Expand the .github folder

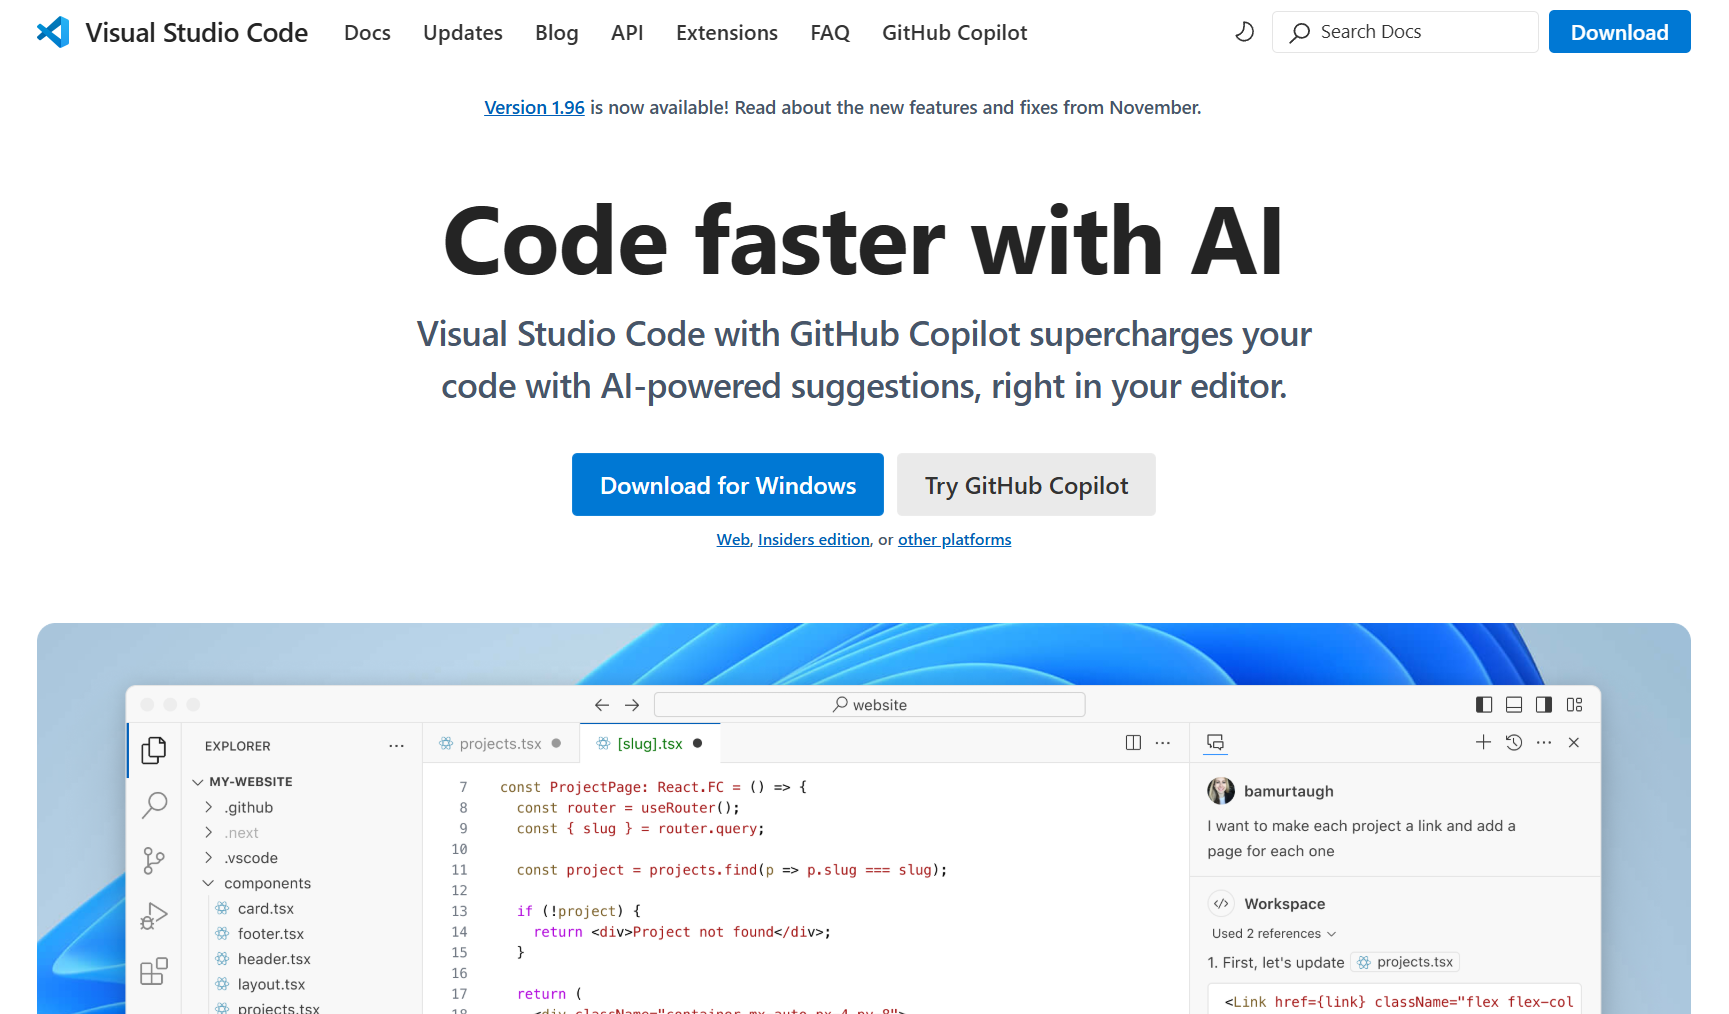(208, 807)
